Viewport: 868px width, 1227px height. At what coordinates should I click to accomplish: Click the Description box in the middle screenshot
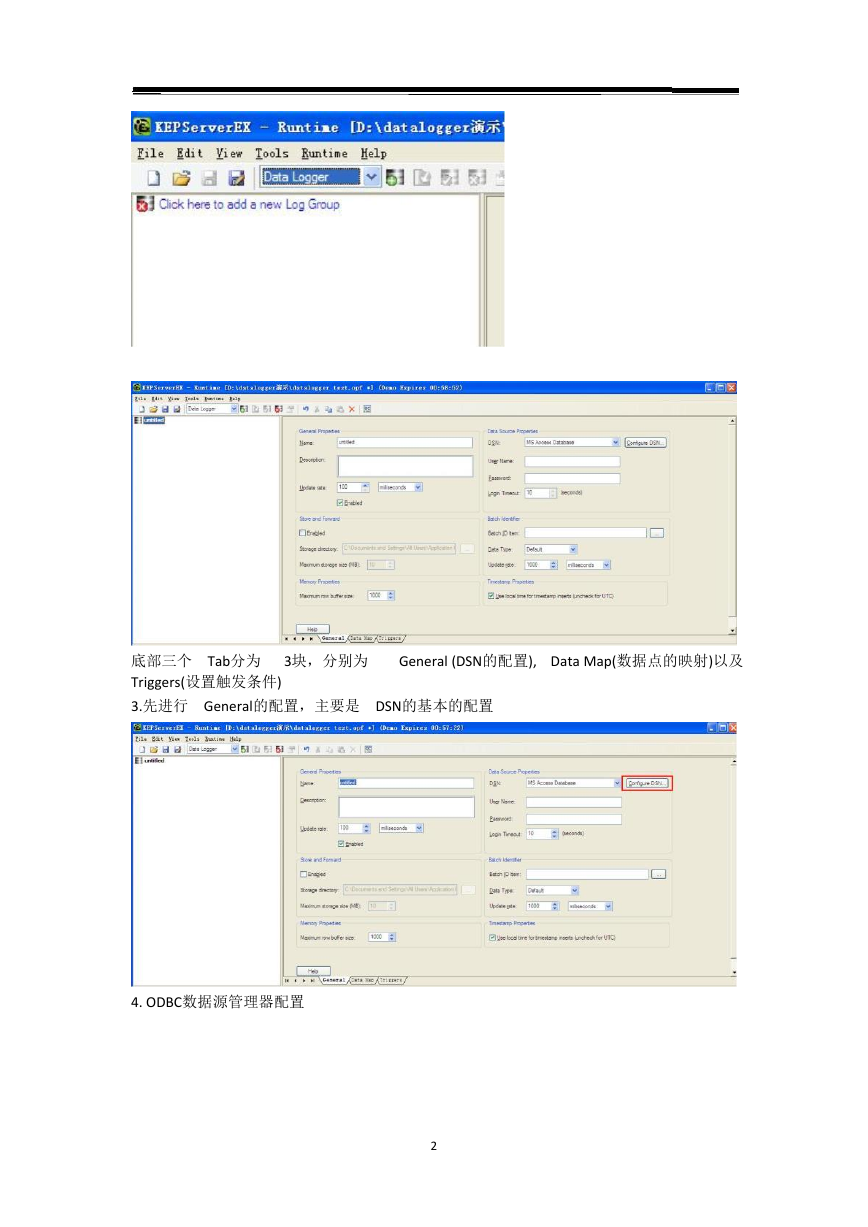405,466
